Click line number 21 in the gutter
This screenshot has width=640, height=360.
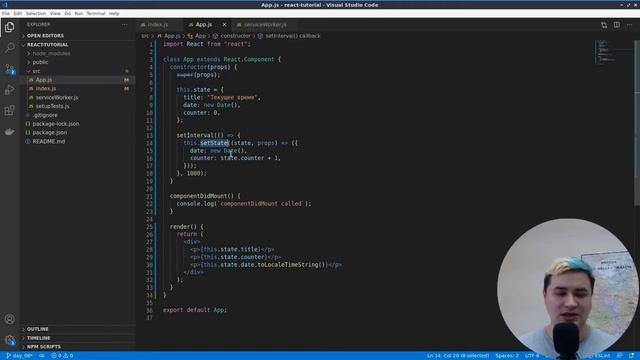point(149,196)
